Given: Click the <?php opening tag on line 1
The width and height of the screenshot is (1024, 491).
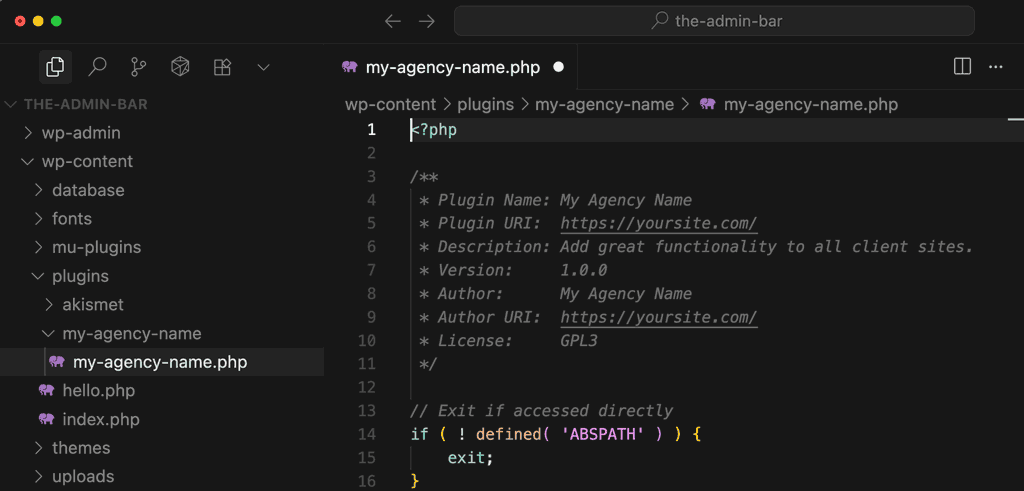Looking at the screenshot, I should [x=434, y=130].
